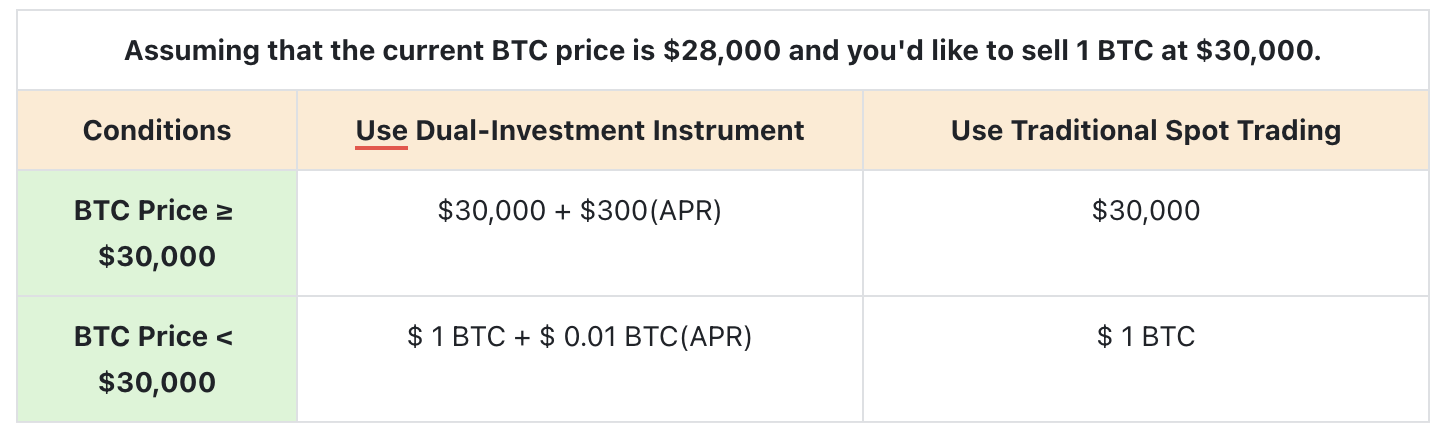The width and height of the screenshot is (1444, 434).
Task: Click the "BTC Price < $30,000" condition cell
Action: point(157,359)
